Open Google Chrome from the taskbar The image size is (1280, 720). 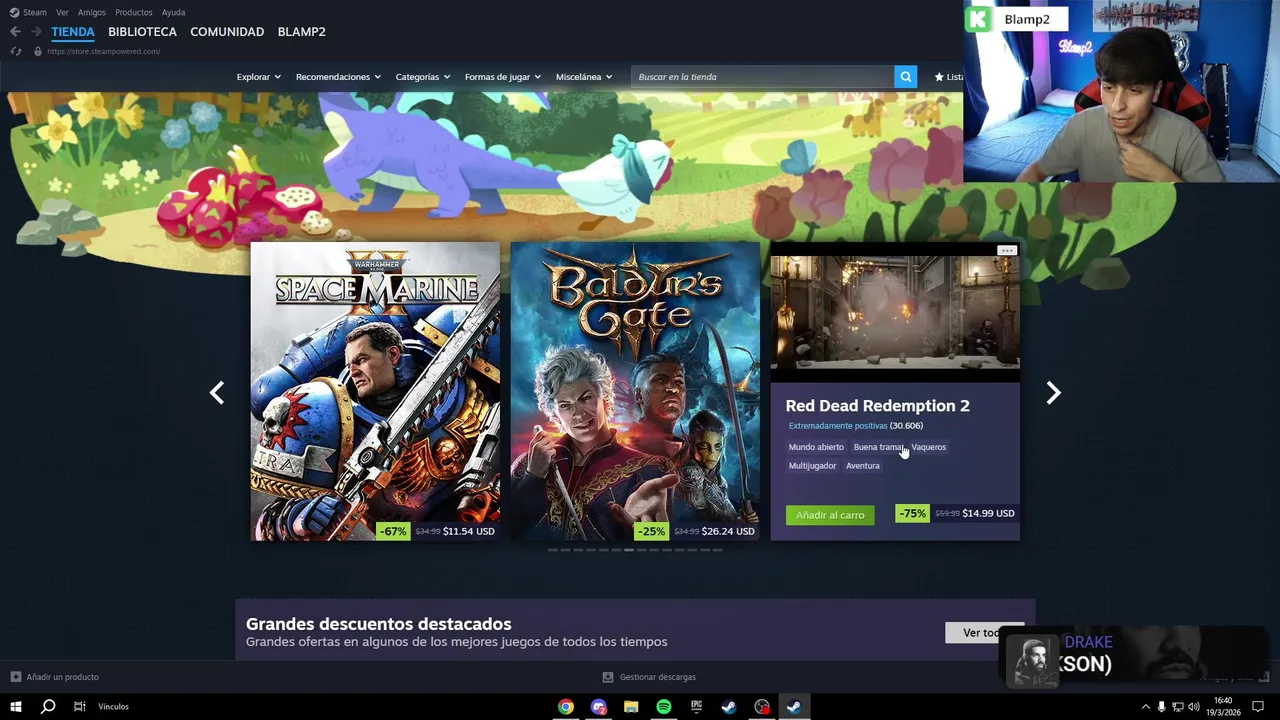pyautogui.click(x=566, y=707)
